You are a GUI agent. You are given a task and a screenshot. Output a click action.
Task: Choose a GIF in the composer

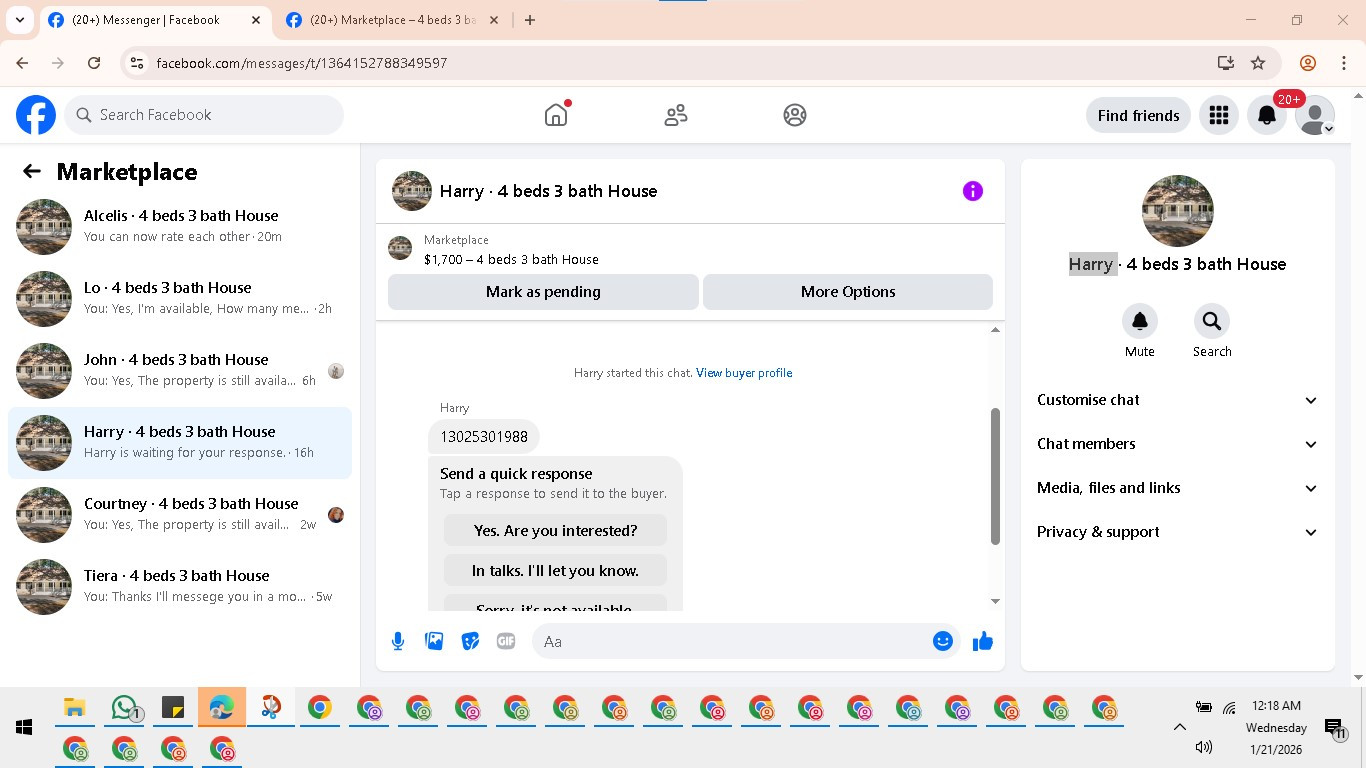click(x=506, y=641)
